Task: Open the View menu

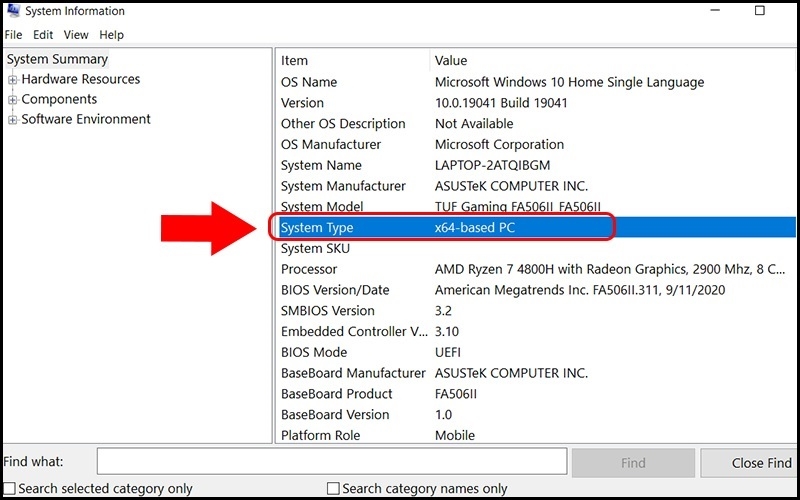Action: point(76,35)
